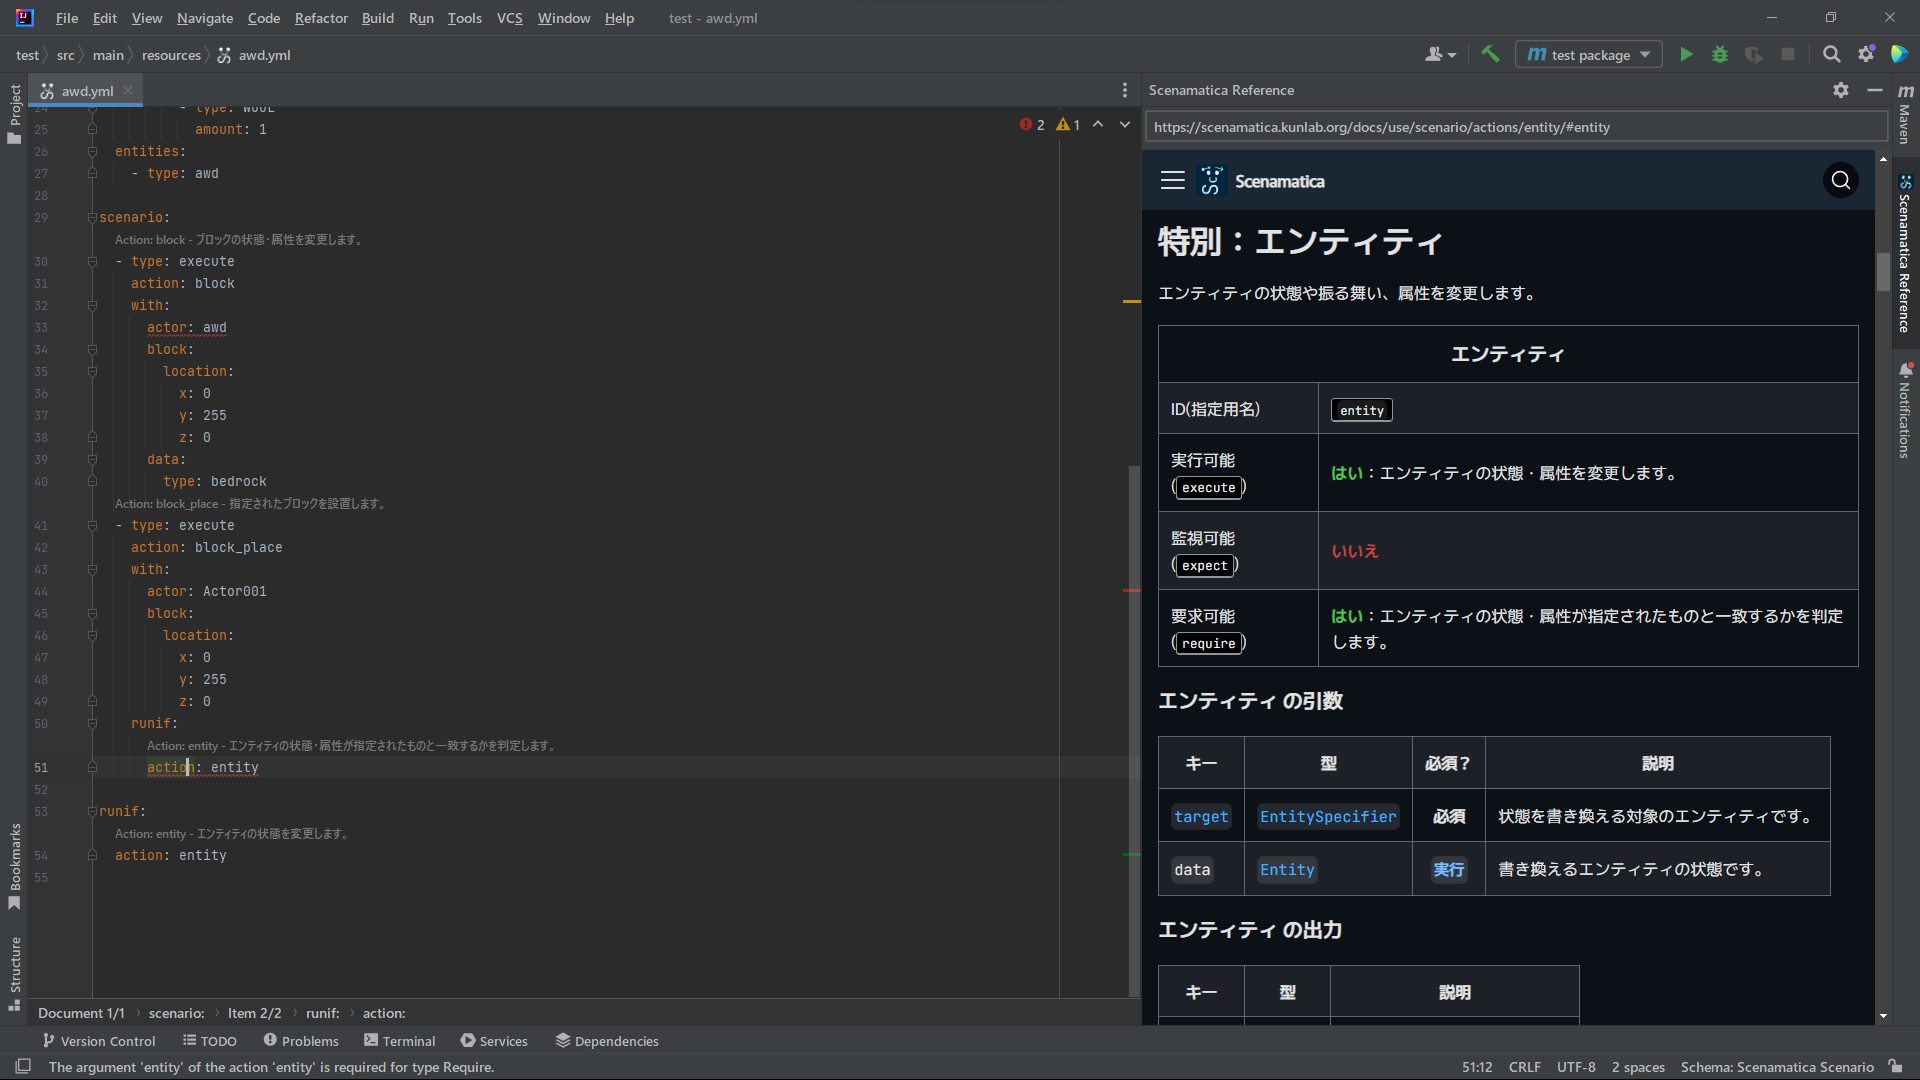
Task: Open Scenamatica Reference panel settings gear
Action: [1841, 90]
